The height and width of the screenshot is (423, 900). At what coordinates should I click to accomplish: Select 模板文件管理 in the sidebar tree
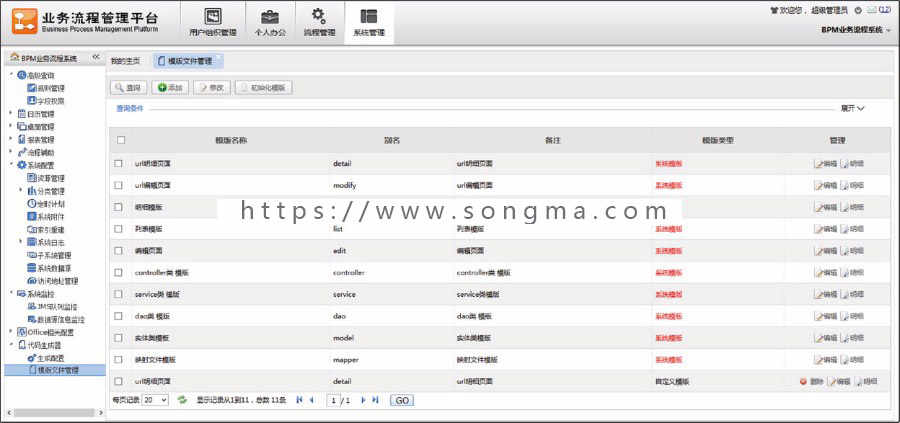click(53, 370)
